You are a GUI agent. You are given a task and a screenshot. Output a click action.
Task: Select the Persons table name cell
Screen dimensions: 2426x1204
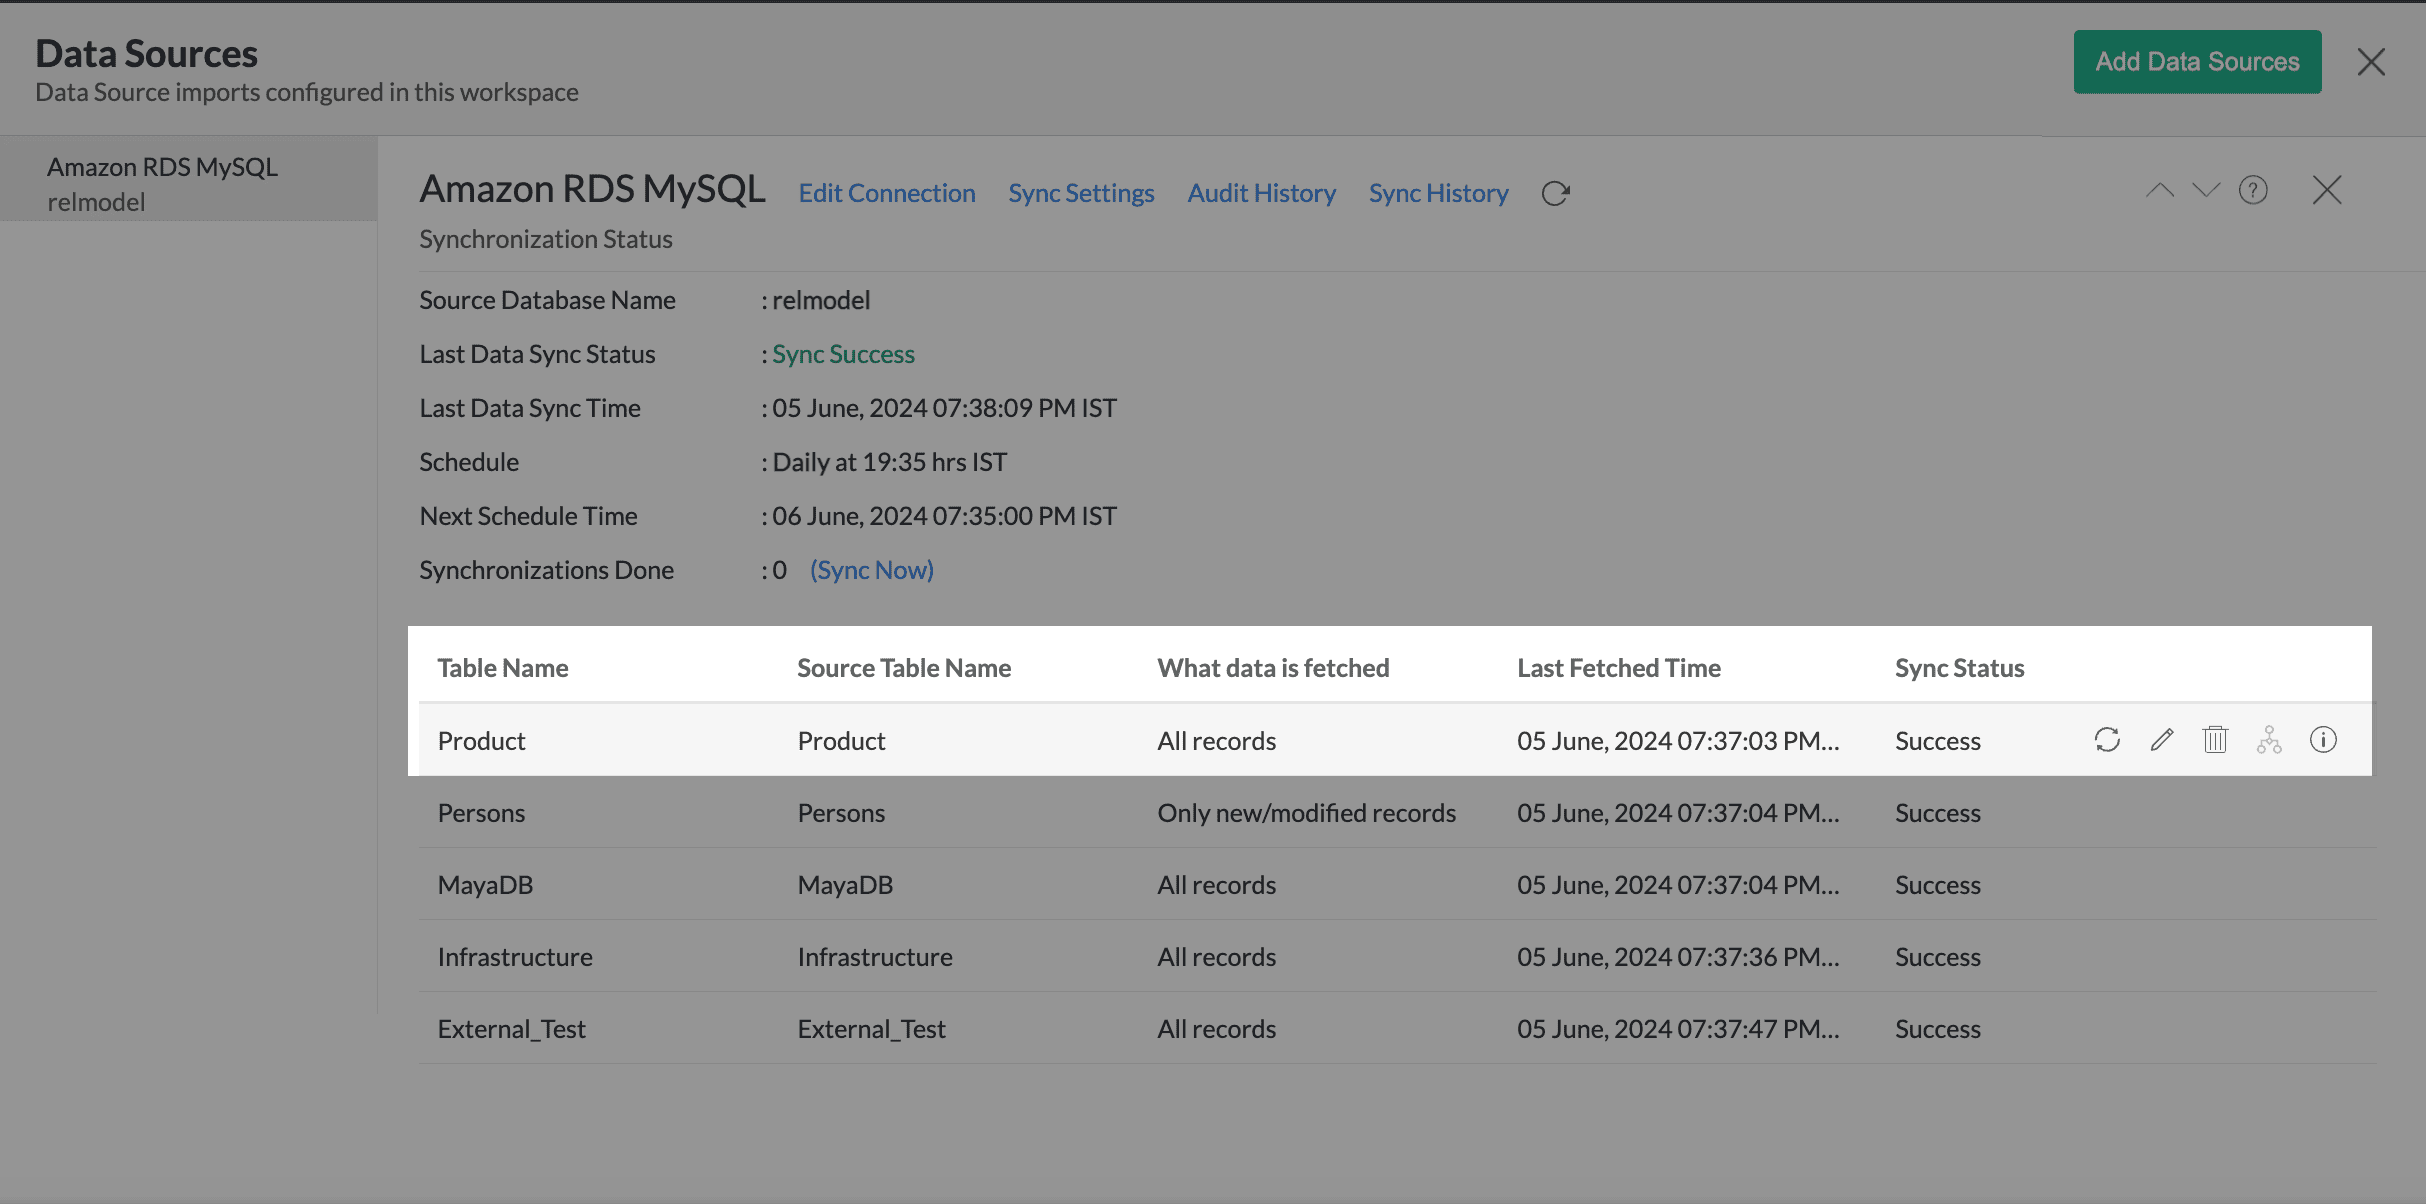pos(481,813)
